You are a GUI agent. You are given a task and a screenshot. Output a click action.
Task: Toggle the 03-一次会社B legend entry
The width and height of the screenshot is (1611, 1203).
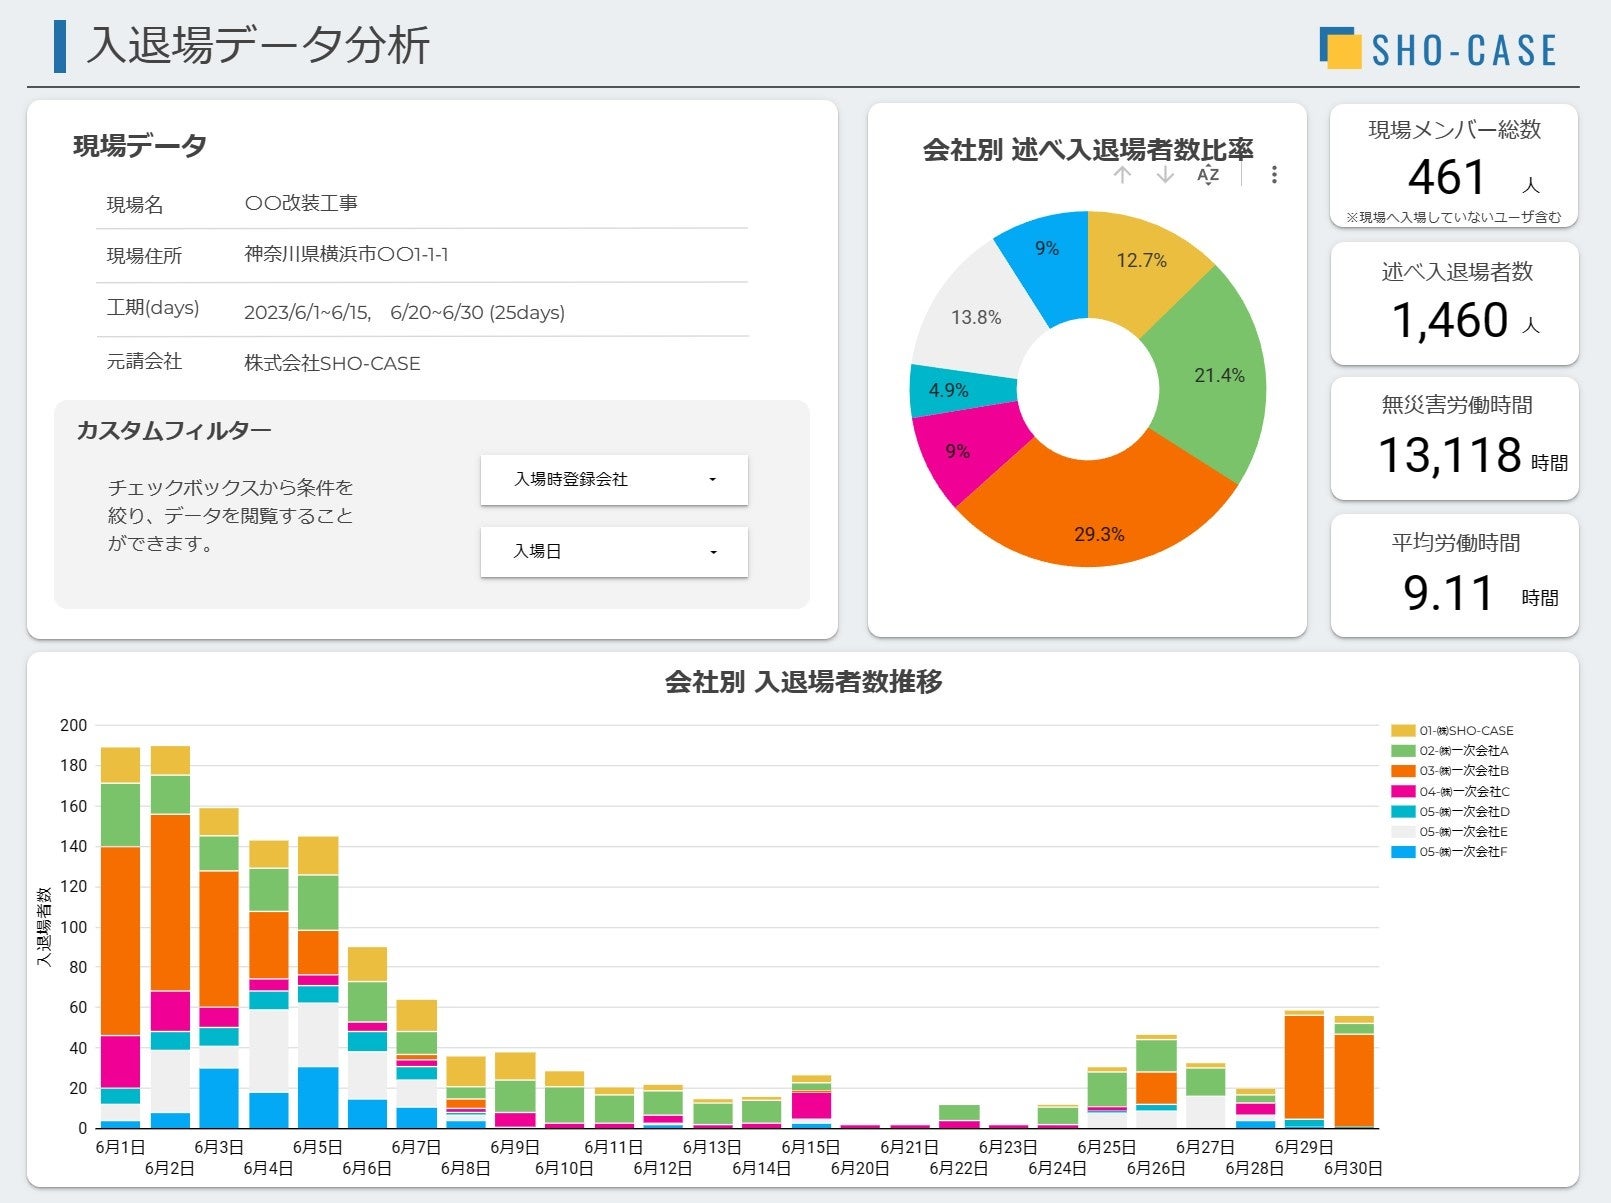[1450, 771]
